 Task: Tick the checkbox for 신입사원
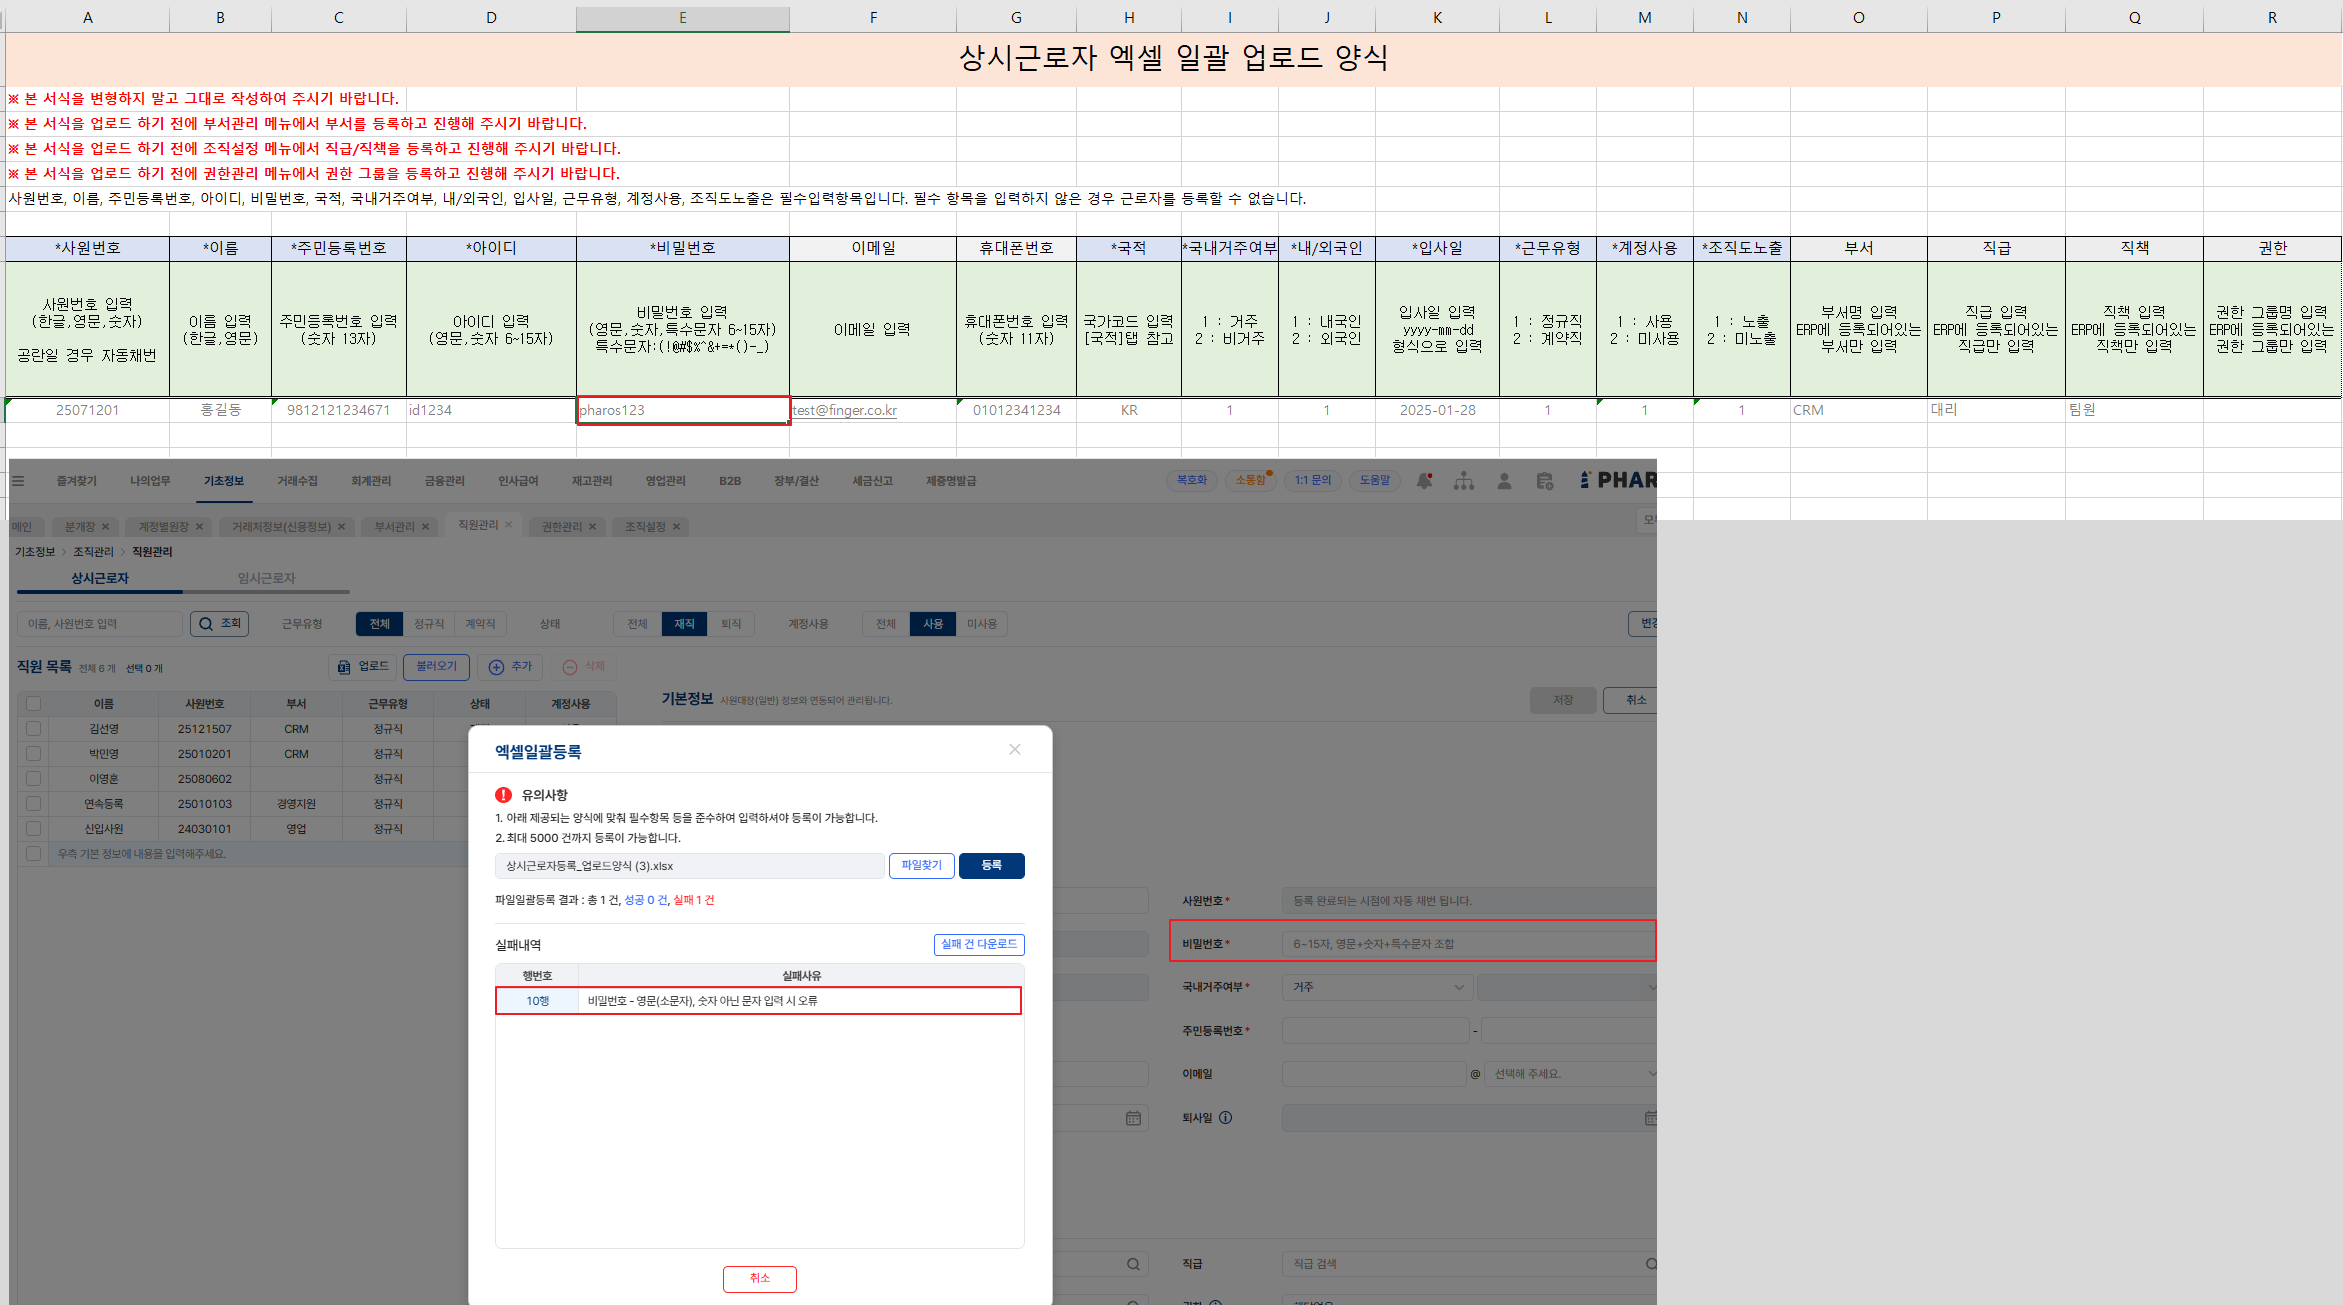pos(34,829)
